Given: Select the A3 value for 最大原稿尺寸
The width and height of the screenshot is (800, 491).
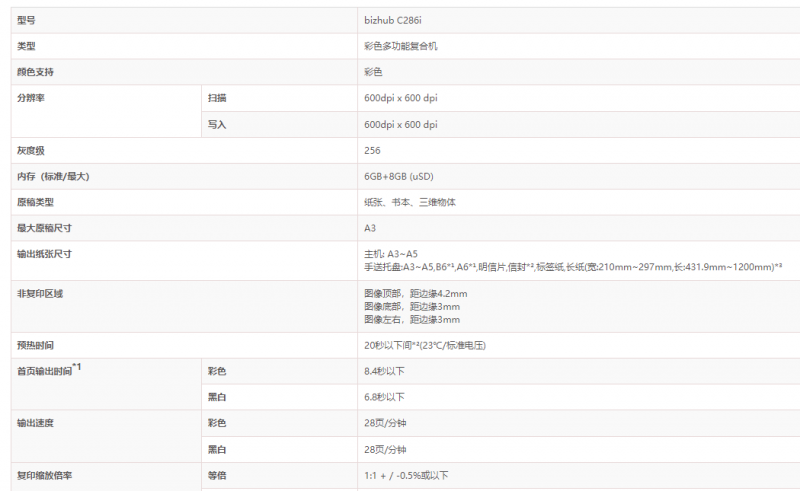Looking at the screenshot, I should click(x=370, y=228).
